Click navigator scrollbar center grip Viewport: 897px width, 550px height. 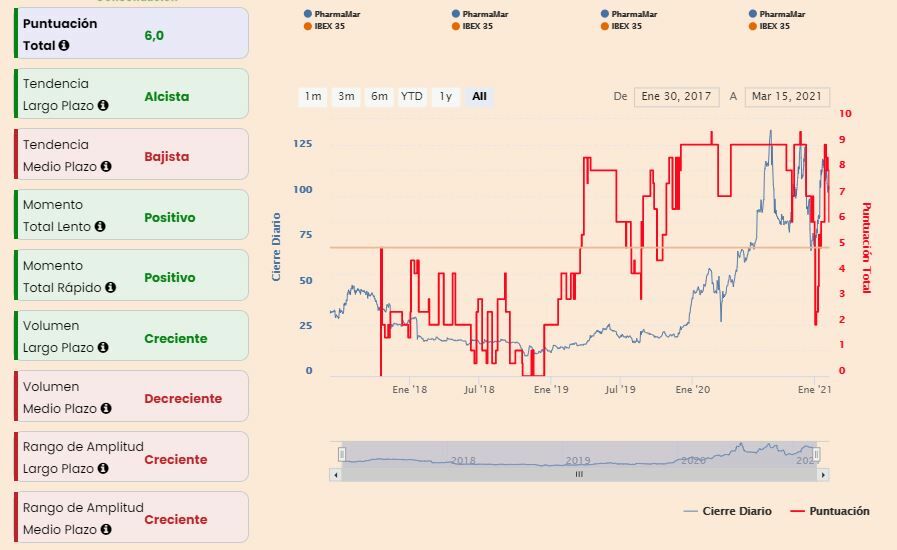[x=579, y=474]
